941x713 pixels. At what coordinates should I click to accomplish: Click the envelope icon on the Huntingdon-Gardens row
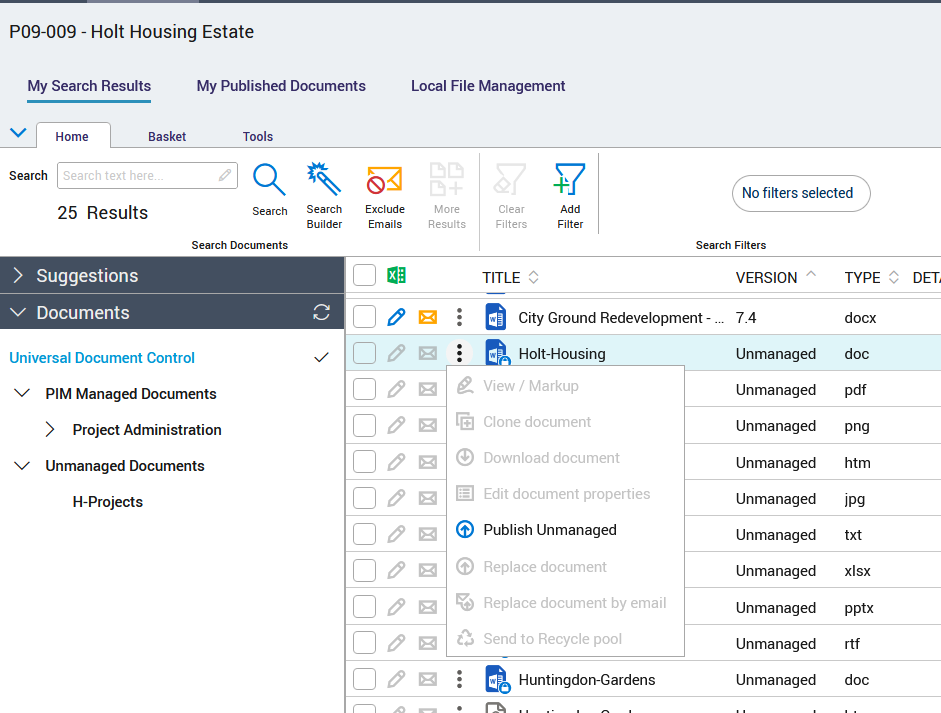coord(428,679)
